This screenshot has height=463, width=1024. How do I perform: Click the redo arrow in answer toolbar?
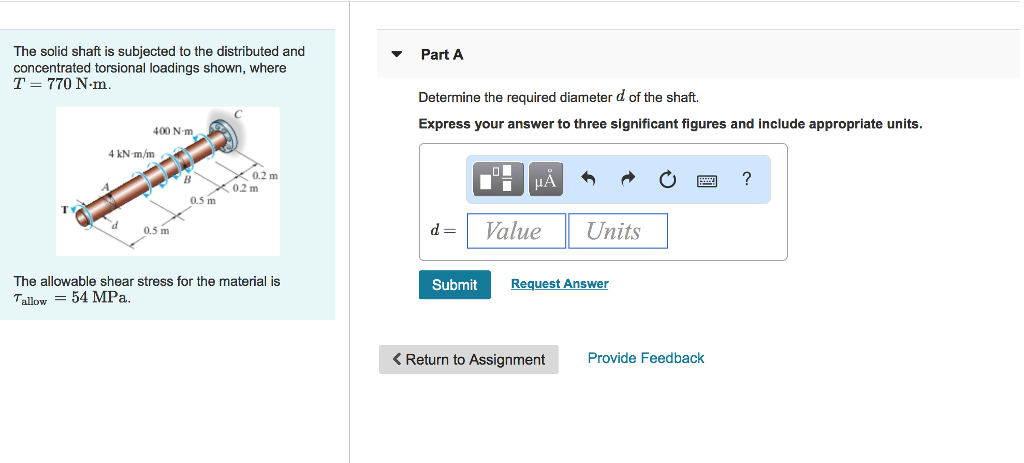[x=628, y=180]
